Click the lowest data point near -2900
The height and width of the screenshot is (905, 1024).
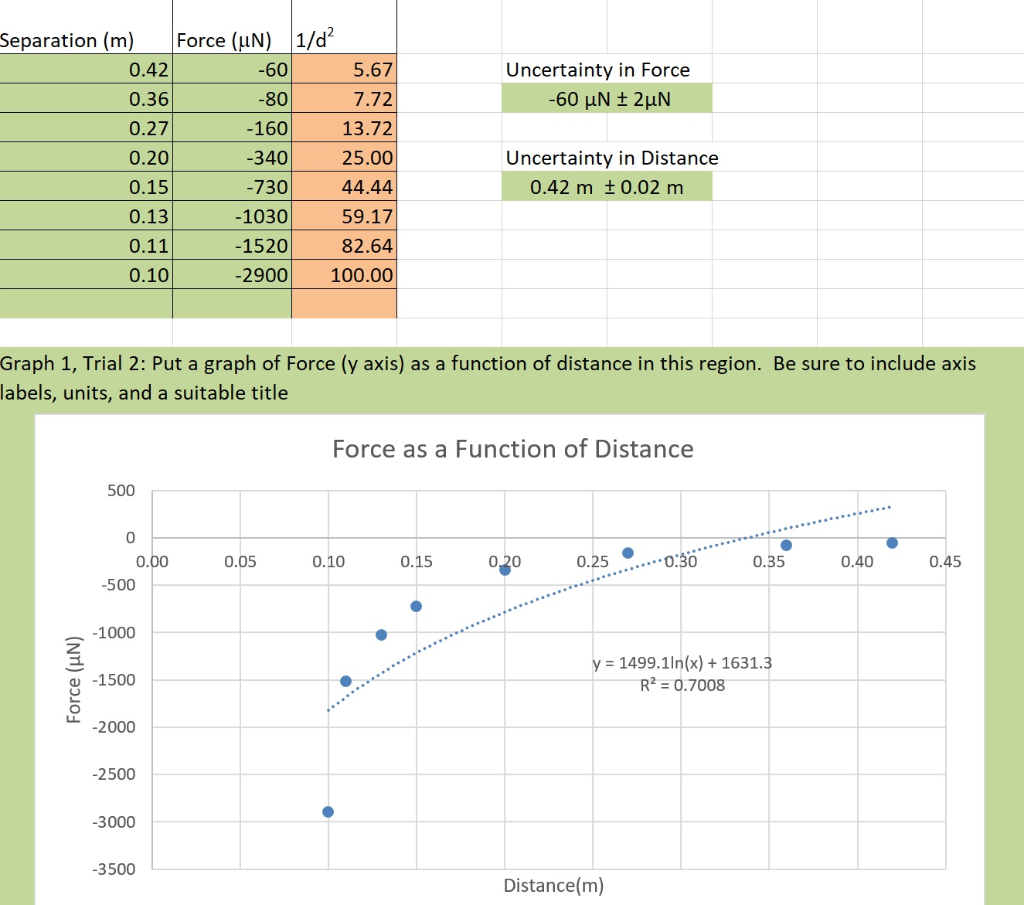pyautogui.click(x=327, y=810)
